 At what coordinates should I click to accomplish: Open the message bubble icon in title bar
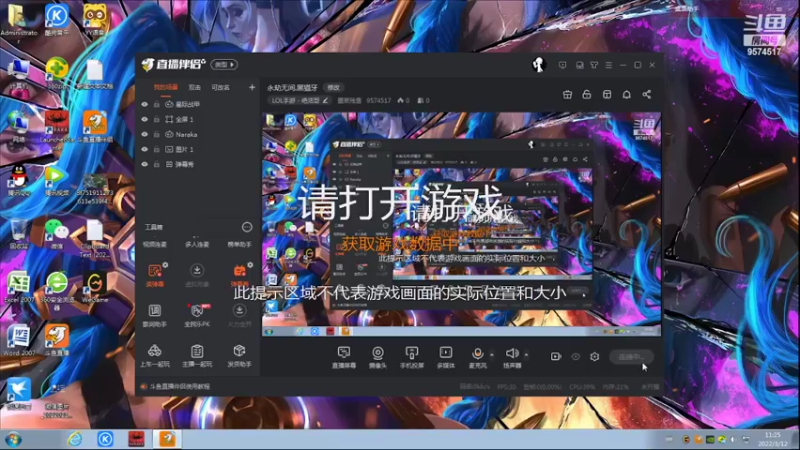562,65
